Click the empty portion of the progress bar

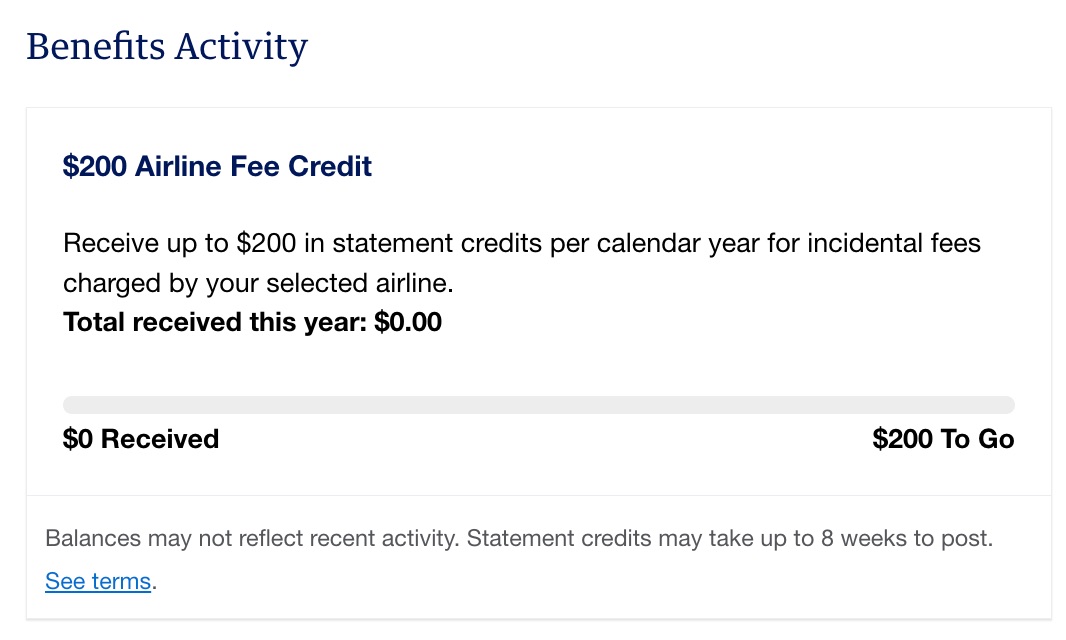[700, 404]
